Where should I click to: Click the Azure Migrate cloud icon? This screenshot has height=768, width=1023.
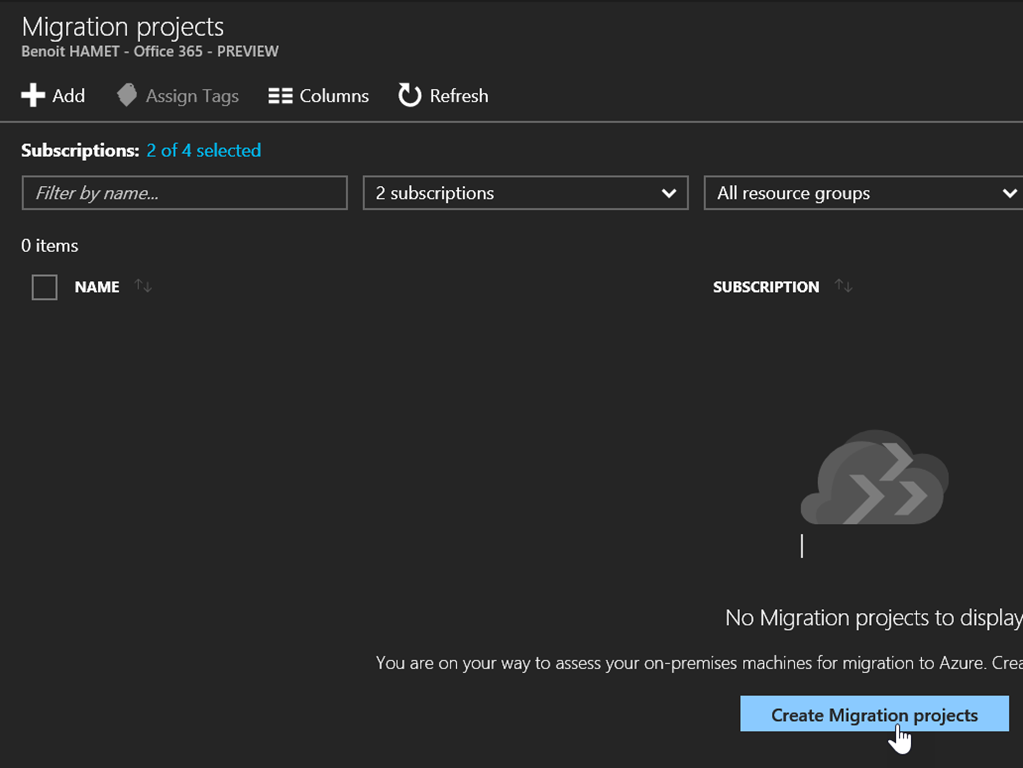pyautogui.click(x=874, y=478)
